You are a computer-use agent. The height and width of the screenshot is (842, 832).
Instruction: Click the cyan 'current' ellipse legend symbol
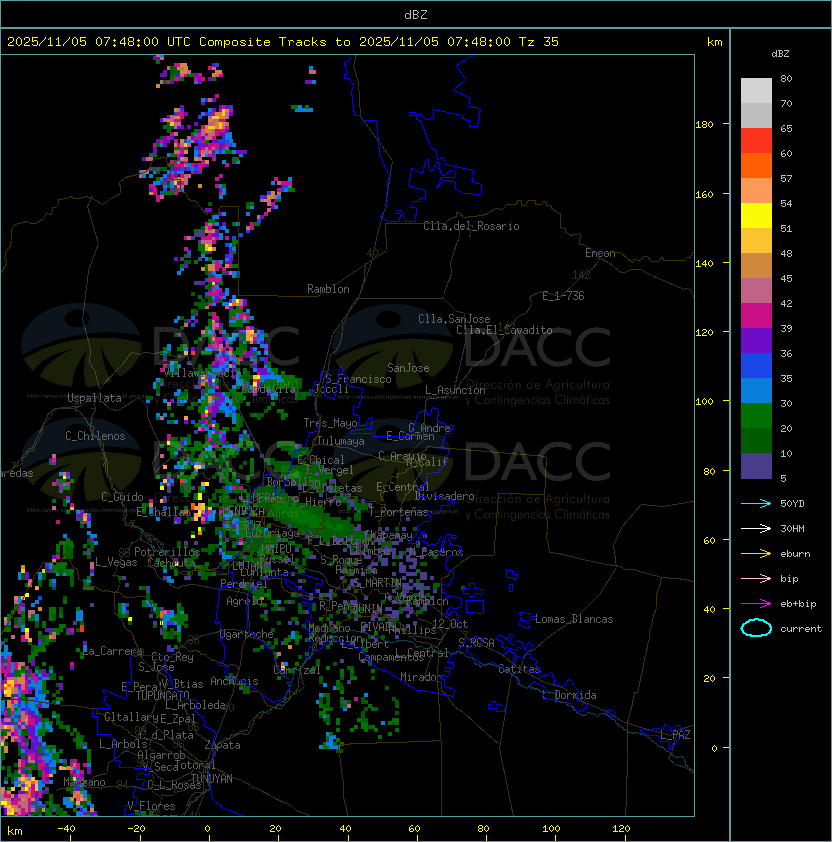[756, 628]
